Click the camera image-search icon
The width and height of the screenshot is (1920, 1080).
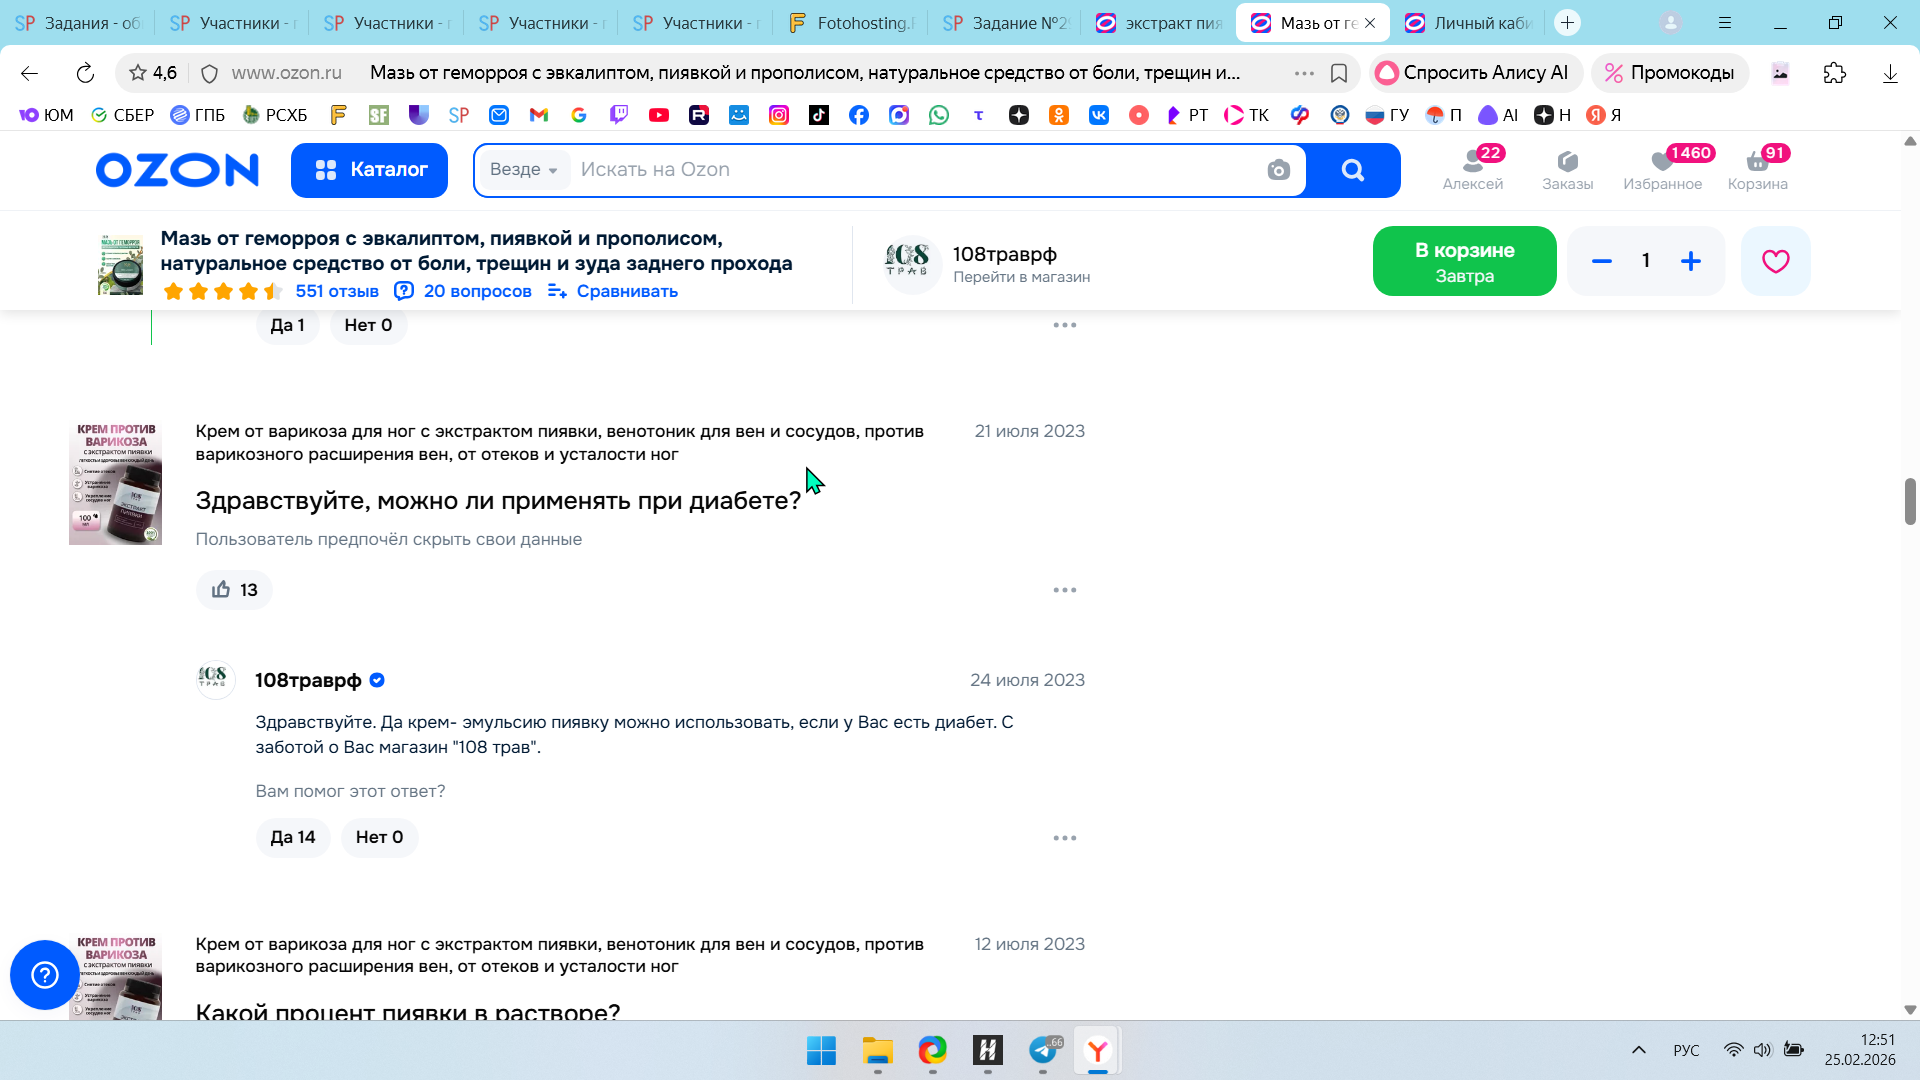point(1278,170)
